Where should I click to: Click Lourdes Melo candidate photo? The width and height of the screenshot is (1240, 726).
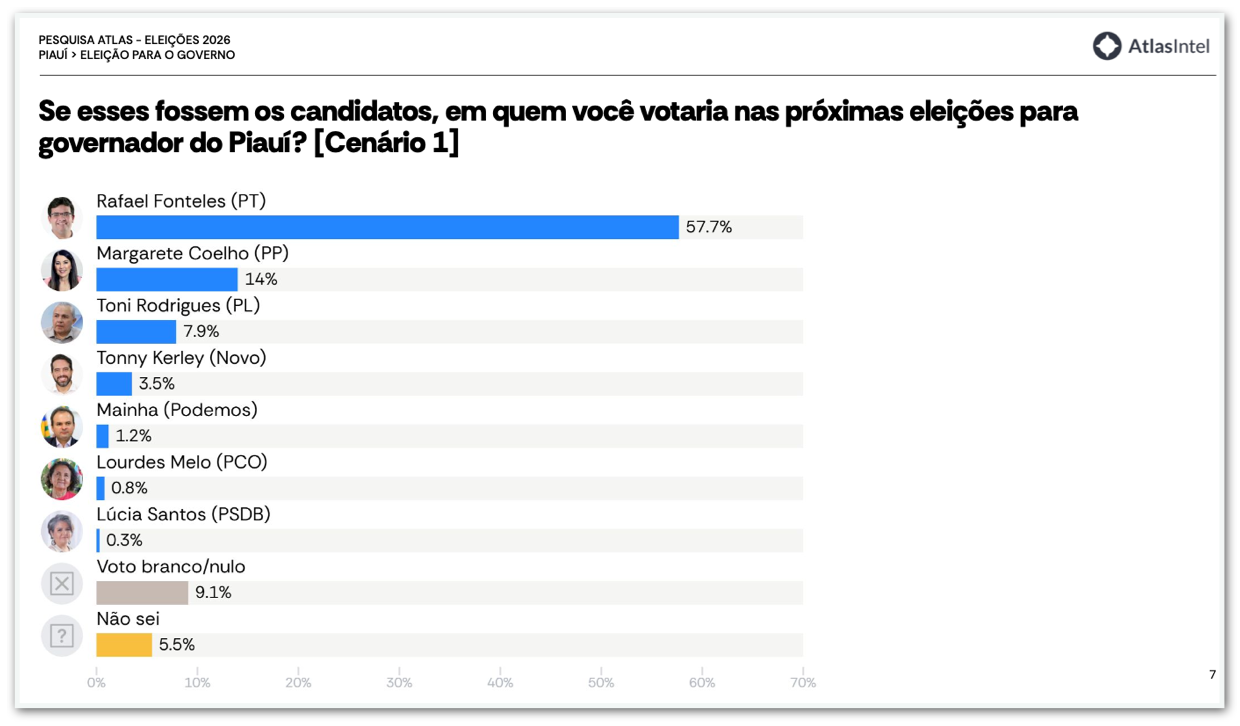(62, 479)
